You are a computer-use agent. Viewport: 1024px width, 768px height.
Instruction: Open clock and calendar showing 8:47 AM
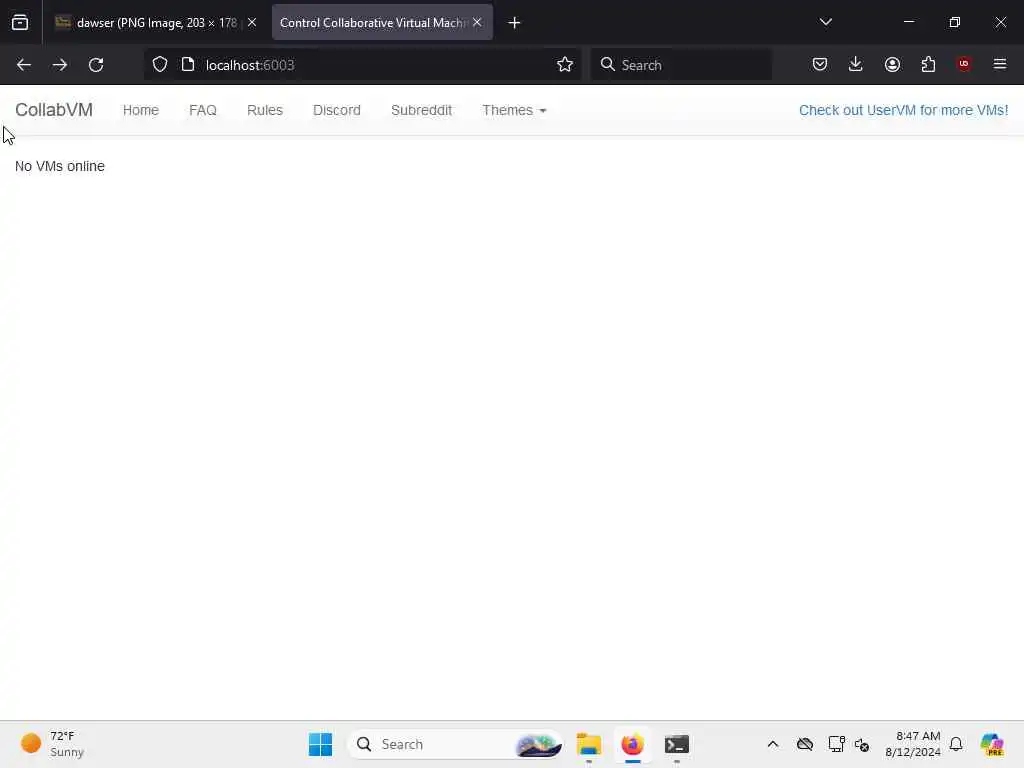point(912,744)
